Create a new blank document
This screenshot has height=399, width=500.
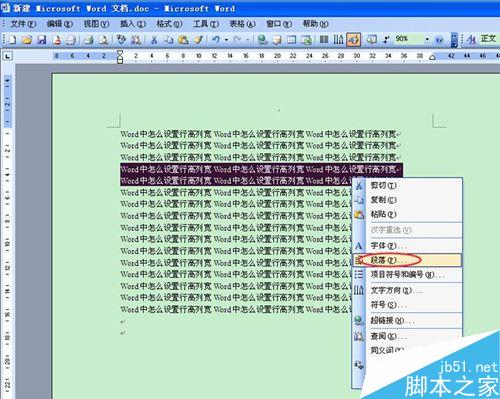point(12,40)
